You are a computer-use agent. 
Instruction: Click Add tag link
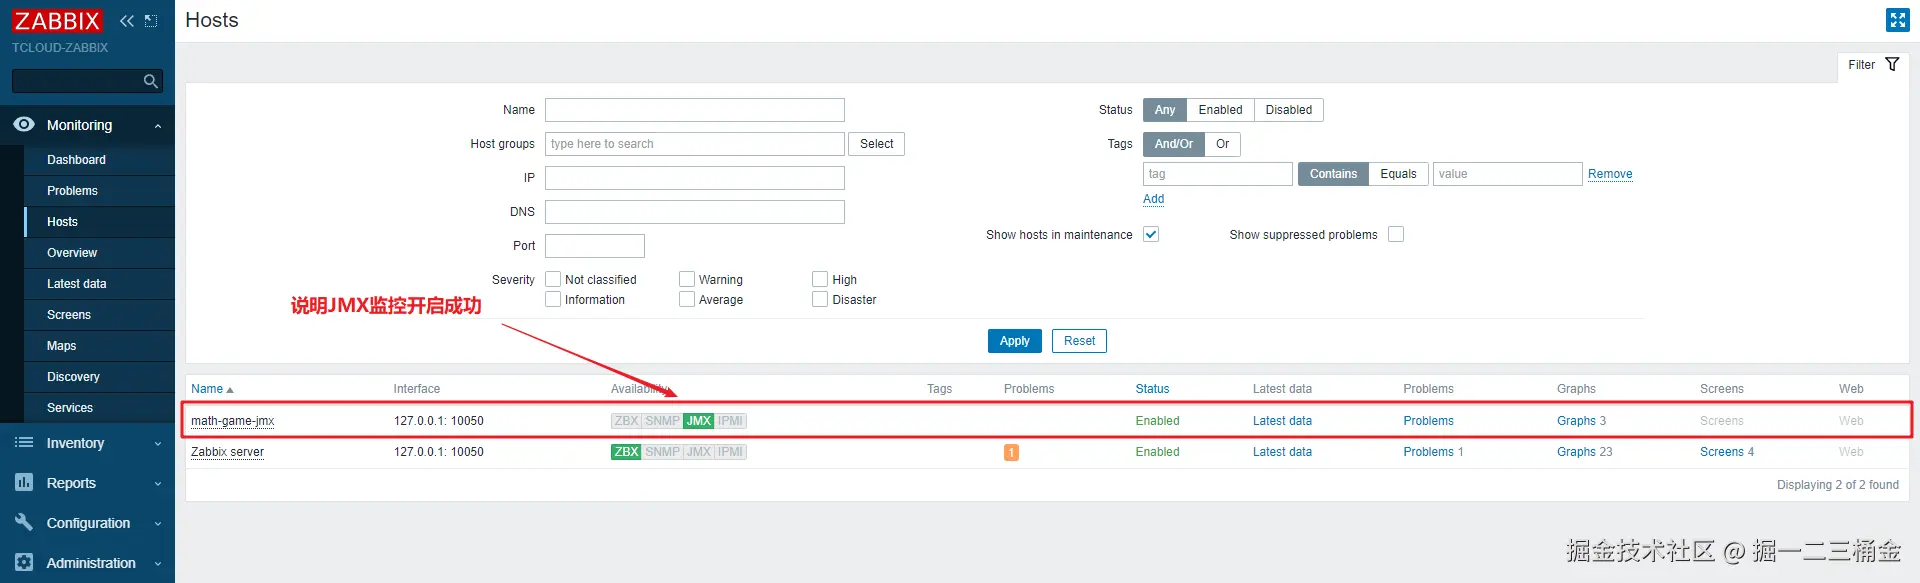[x=1153, y=199]
